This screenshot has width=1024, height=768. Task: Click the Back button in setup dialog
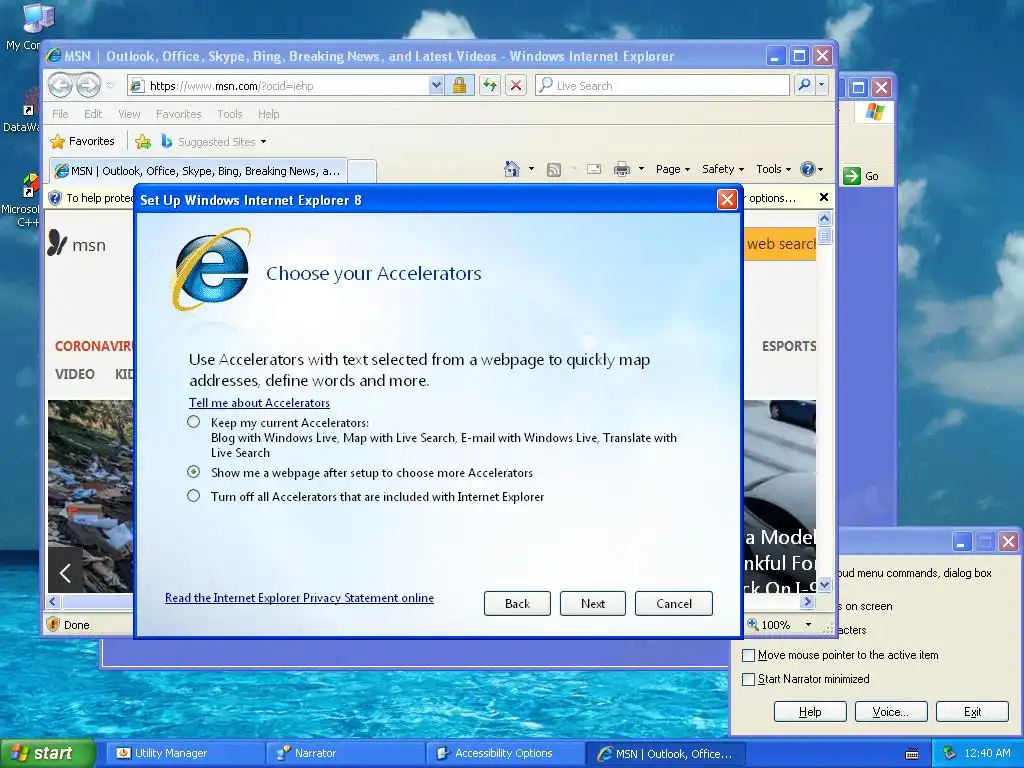(x=517, y=603)
